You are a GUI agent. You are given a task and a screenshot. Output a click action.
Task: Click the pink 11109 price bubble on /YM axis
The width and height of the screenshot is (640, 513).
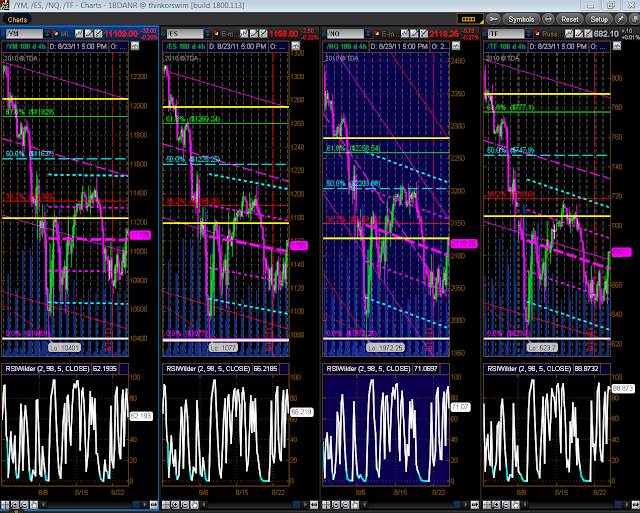pos(140,235)
